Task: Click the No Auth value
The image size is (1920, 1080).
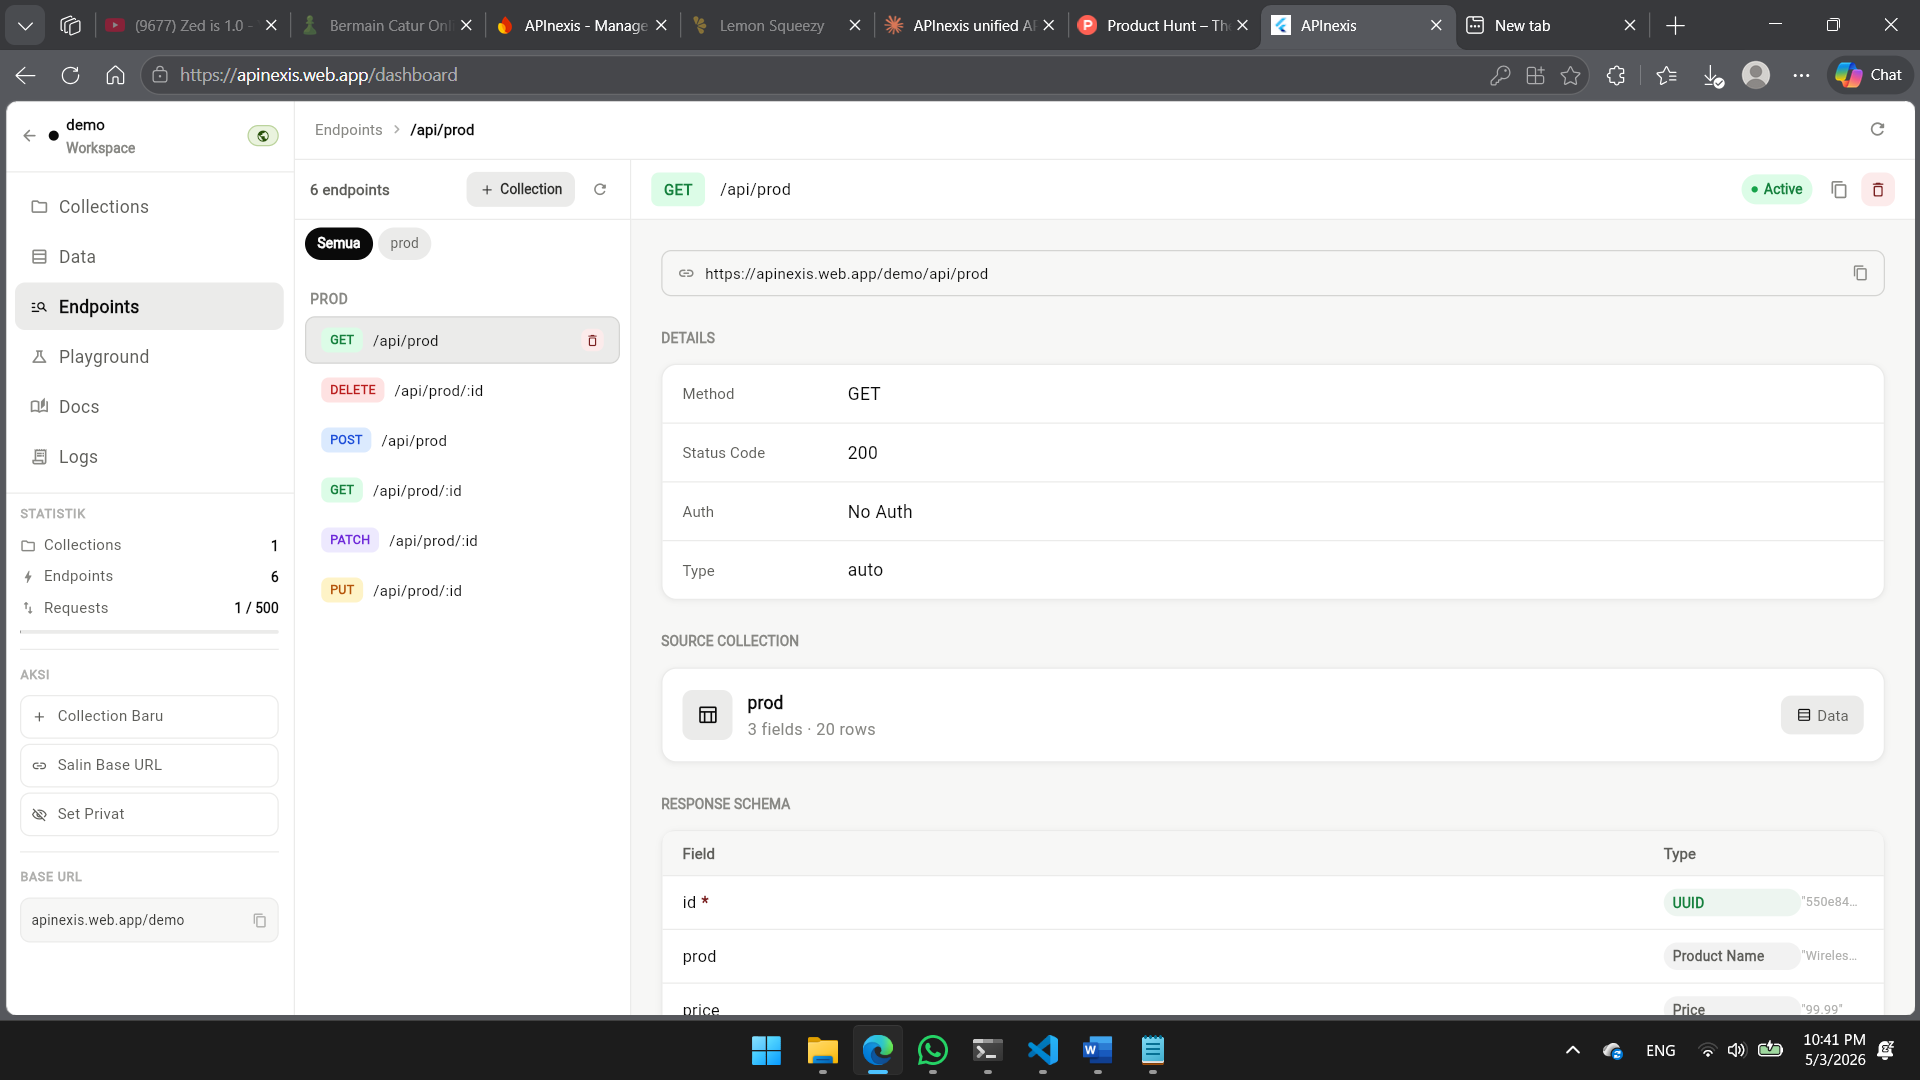Action: pos(880,512)
